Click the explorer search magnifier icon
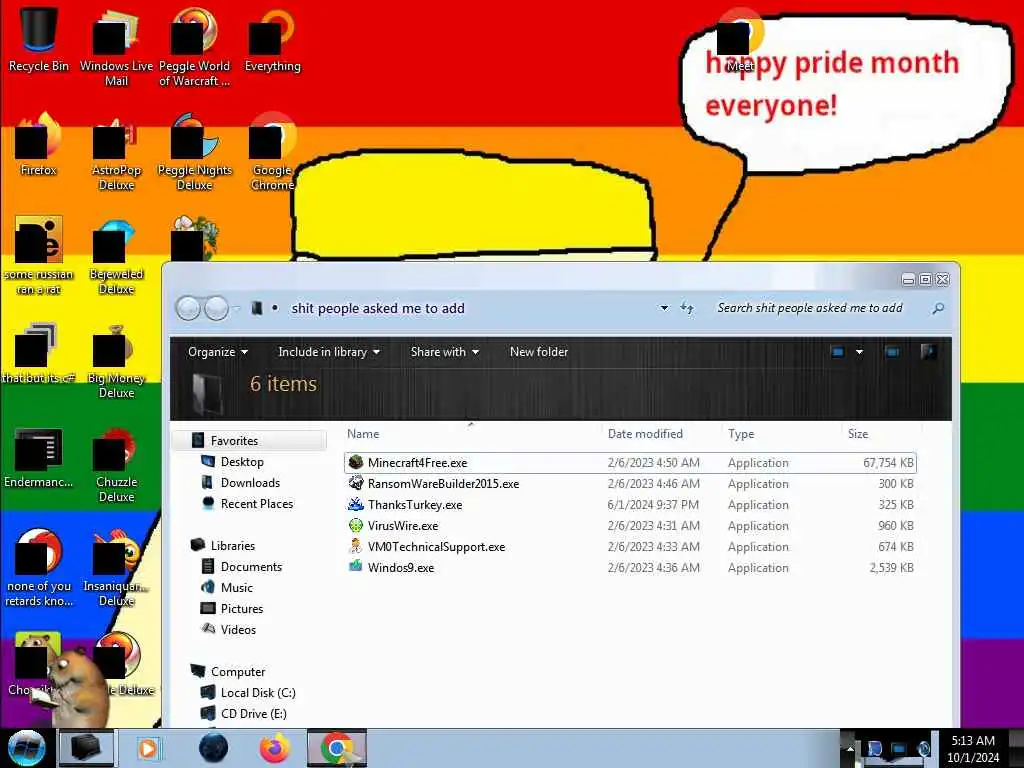Viewport: 1024px width, 768px height. tap(938, 308)
